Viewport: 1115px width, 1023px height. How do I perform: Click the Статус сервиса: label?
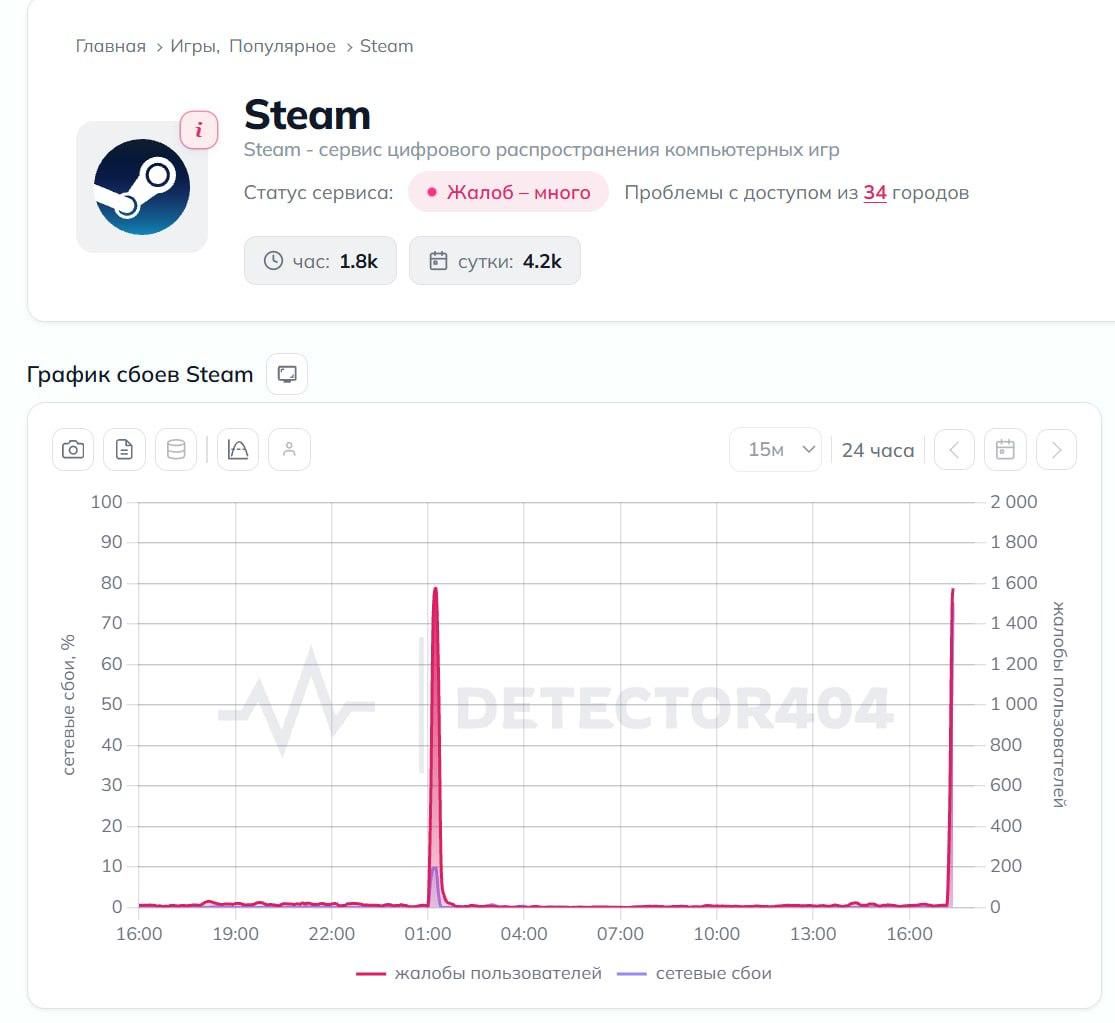pyautogui.click(x=318, y=193)
